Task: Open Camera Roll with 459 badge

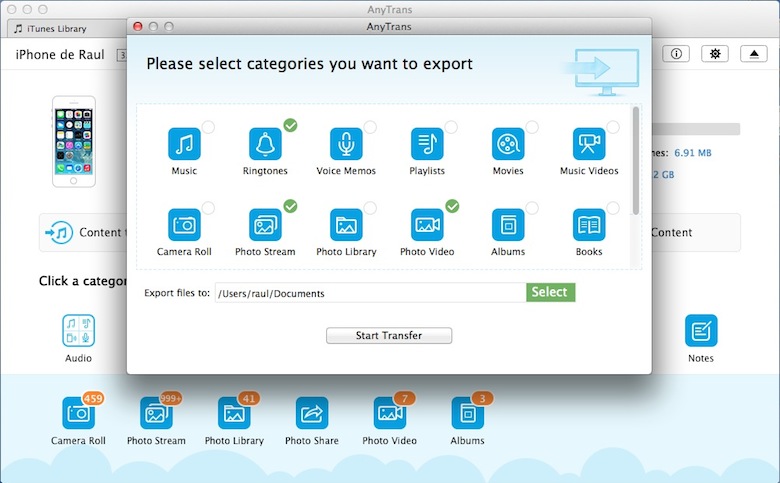Action: (x=79, y=413)
